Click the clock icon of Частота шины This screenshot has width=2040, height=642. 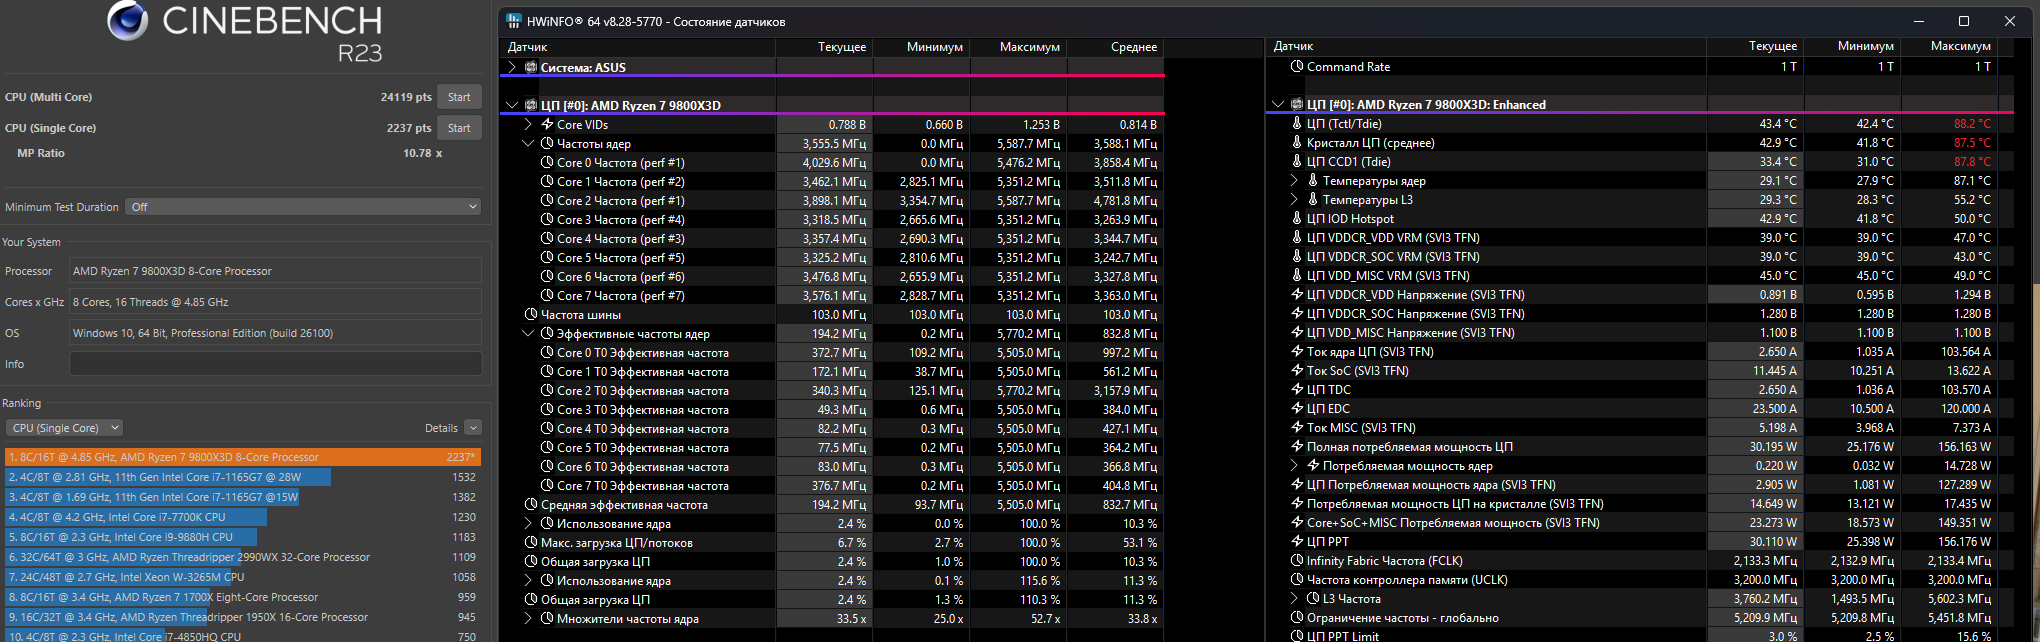click(x=531, y=315)
